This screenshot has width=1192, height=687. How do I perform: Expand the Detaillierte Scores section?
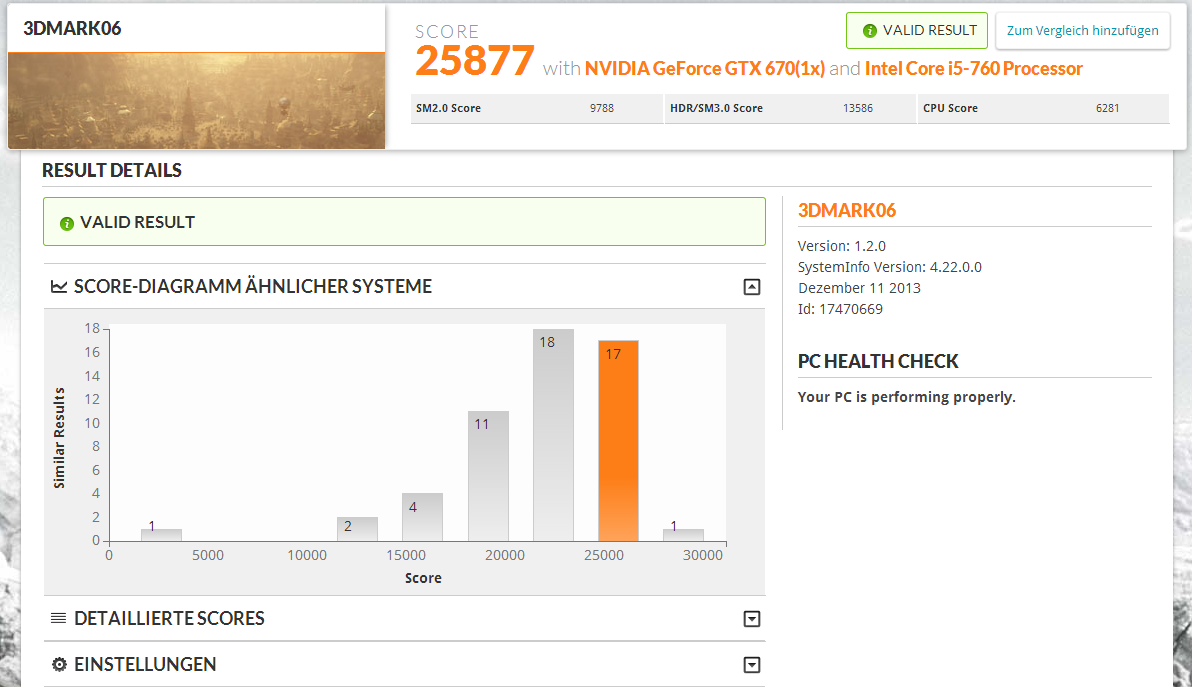coord(752,619)
